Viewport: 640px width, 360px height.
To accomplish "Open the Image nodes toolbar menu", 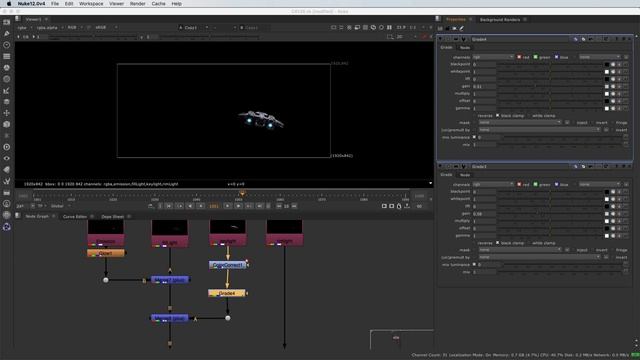I will click(7, 22).
